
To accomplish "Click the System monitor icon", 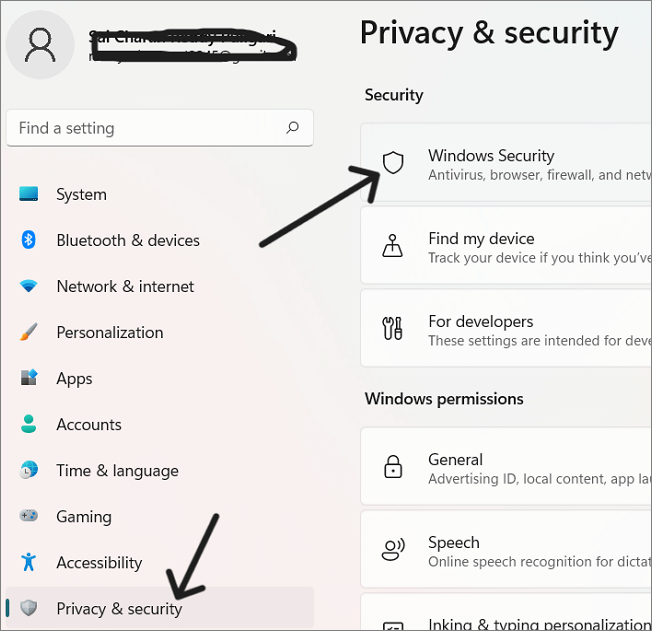I will tap(29, 194).
